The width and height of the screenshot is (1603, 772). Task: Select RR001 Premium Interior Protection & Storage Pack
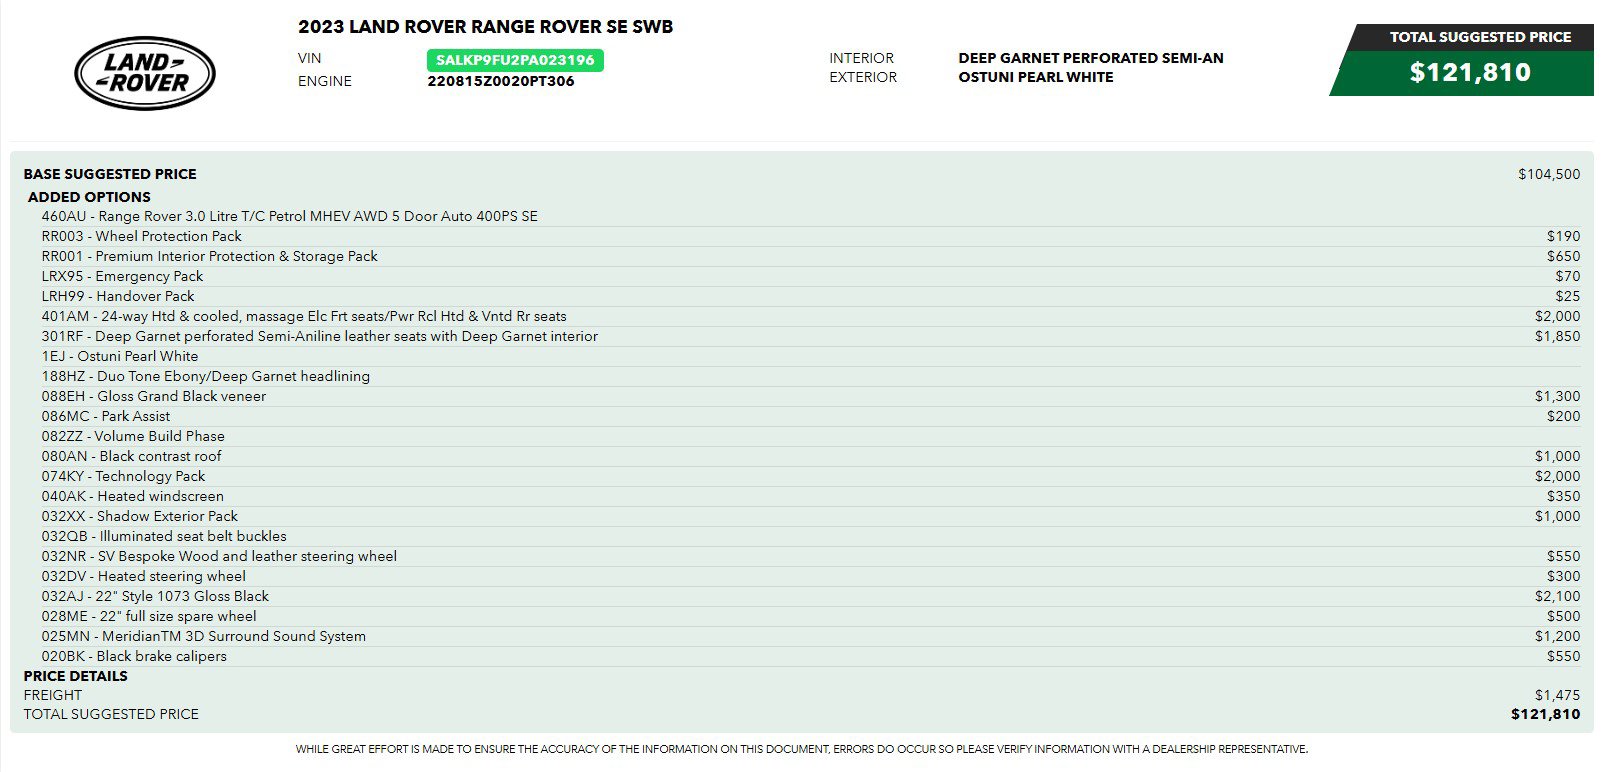tap(811, 256)
